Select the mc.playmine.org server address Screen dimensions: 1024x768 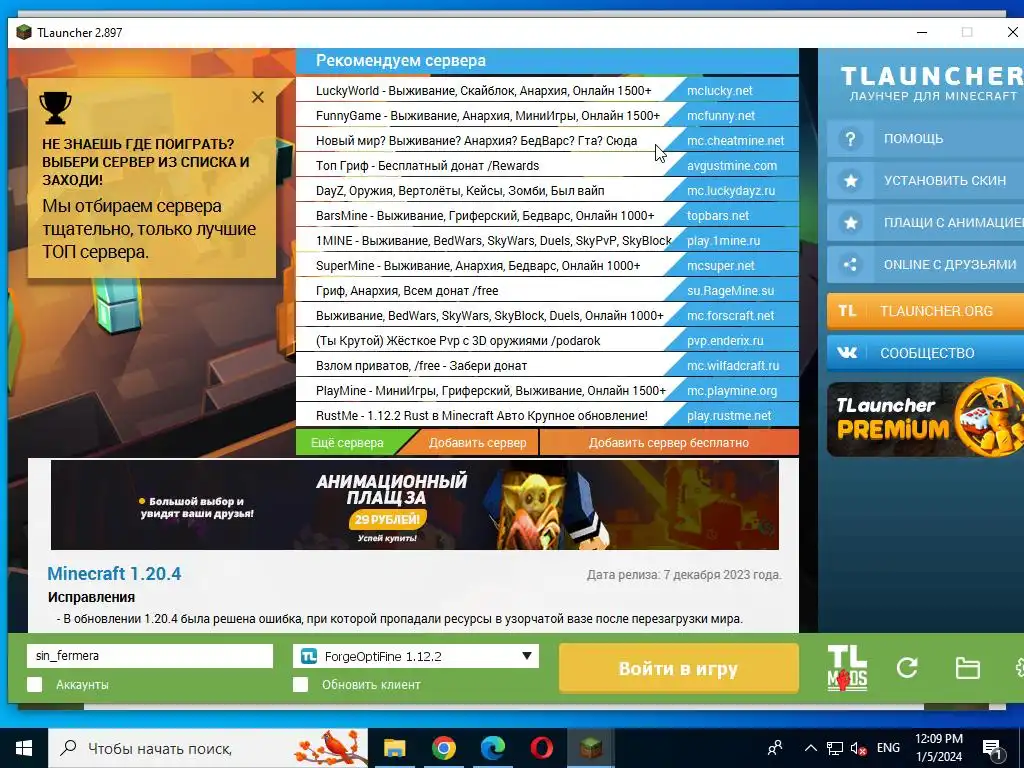[732, 391]
